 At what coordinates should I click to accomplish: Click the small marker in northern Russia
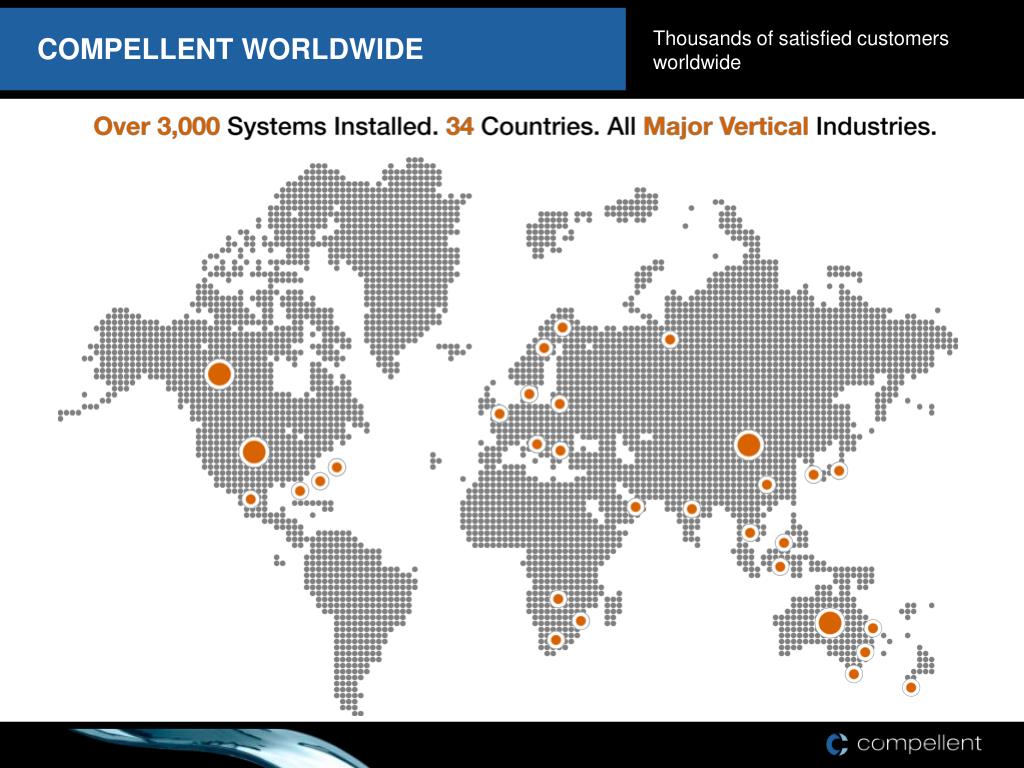pyautogui.click(x=669, y=340)
